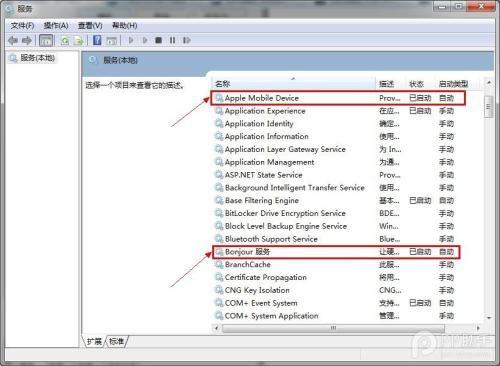Click the Start service play icon
Viewport: 500px width, 366px height.
coord(131,40)
